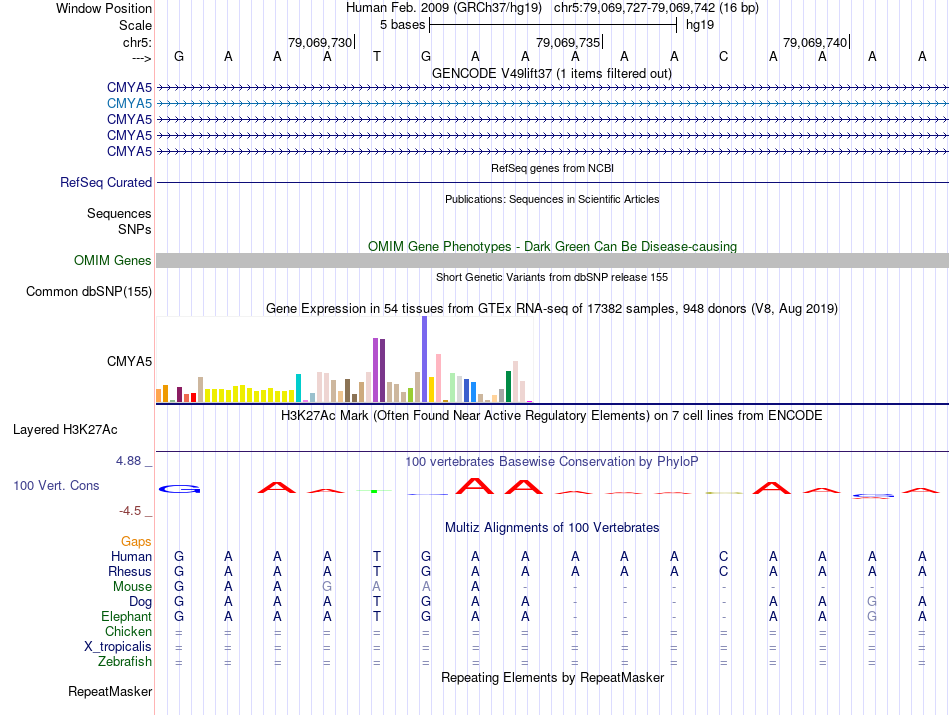This screenshot has height=715, width=950.
Task: Click the -4.5 PhyloP lower scale value
Action: (x=130, y=511)
